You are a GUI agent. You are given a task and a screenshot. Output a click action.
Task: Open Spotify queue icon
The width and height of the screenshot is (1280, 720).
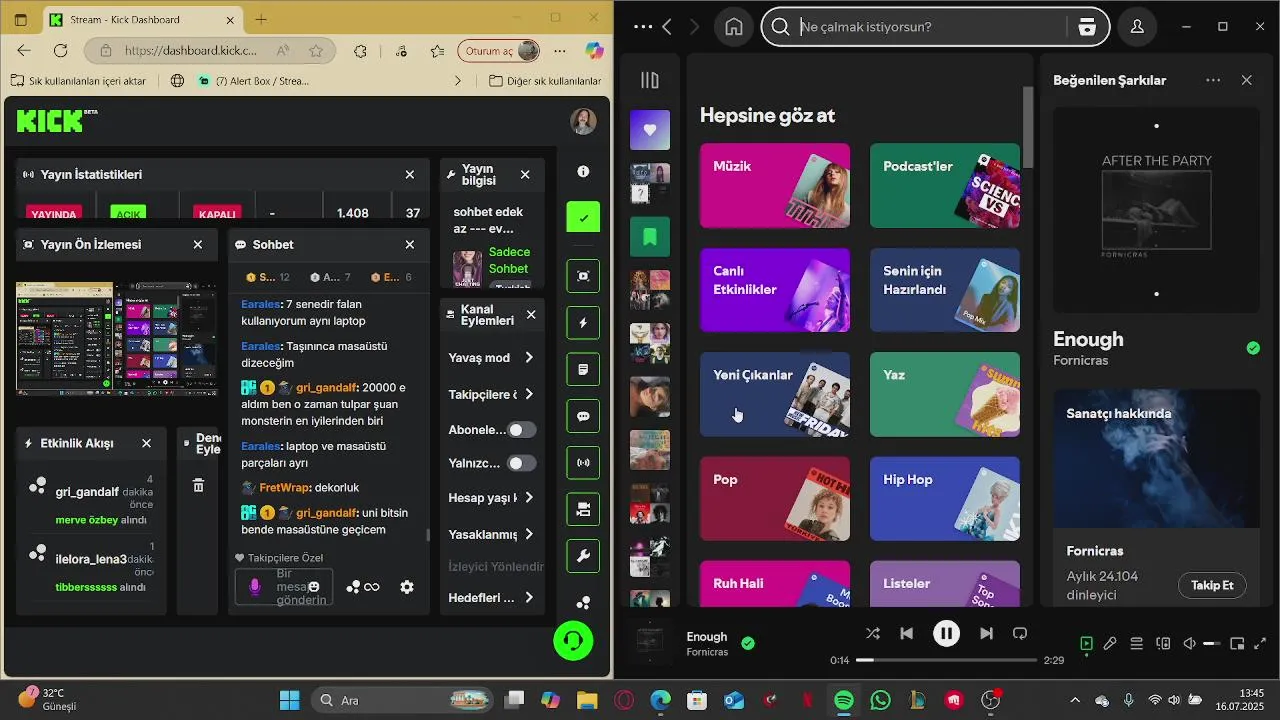pyautogui.click(x=1137, y=644)
